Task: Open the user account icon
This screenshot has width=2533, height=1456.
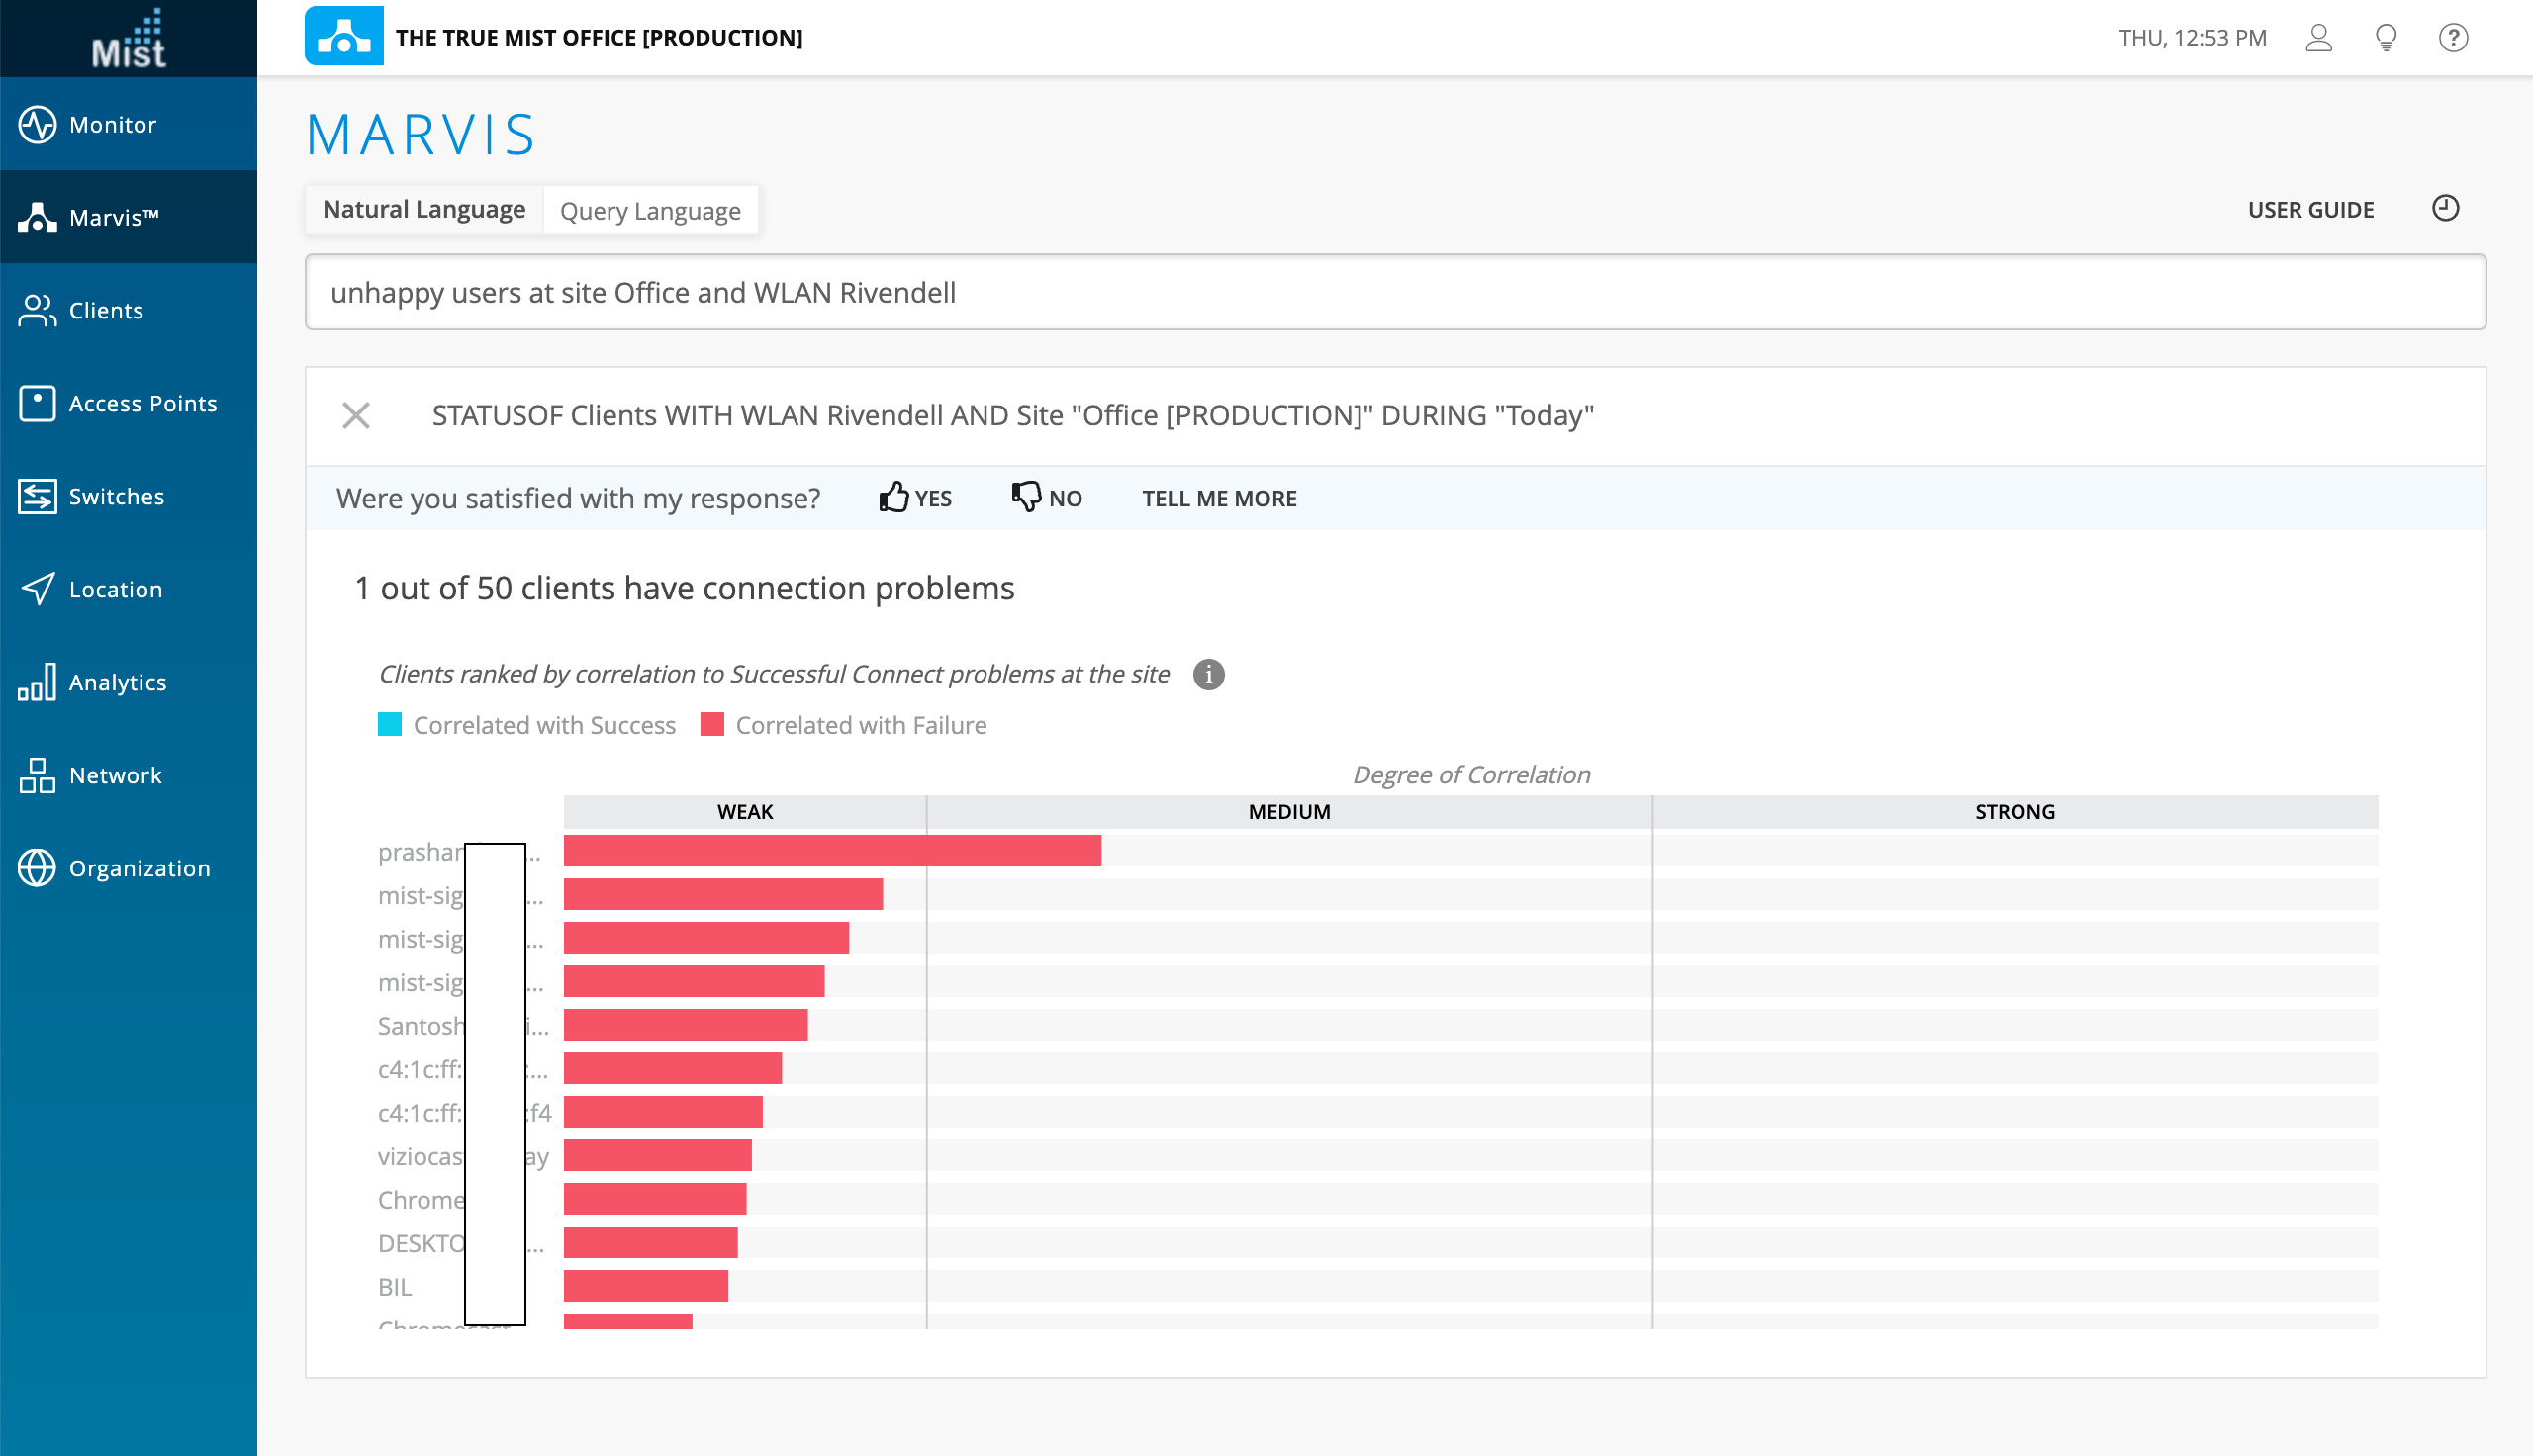Action: click(x=2318, y=38)
